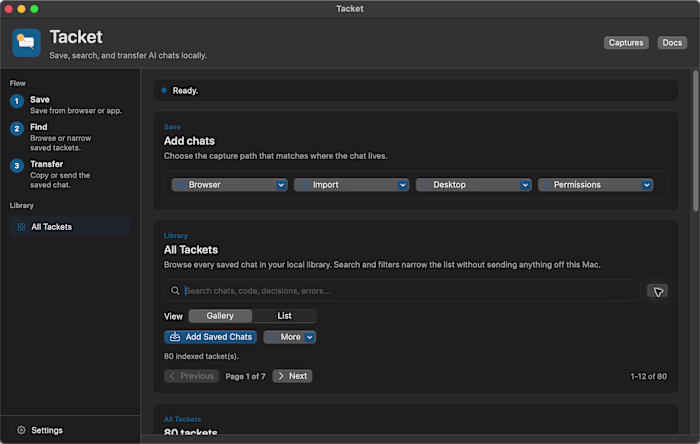Go to Next page of tackets

pyautogui.click(x=292, y=376)
